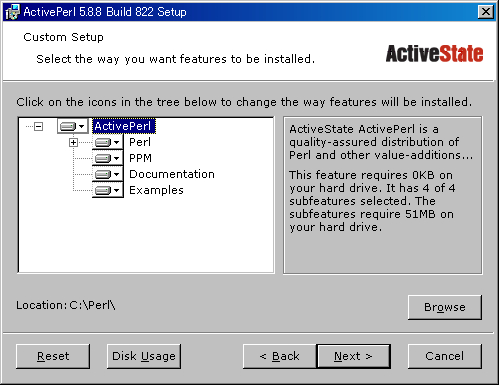
Task: Select the Examples feature label
Action: (x=156, y=190)
